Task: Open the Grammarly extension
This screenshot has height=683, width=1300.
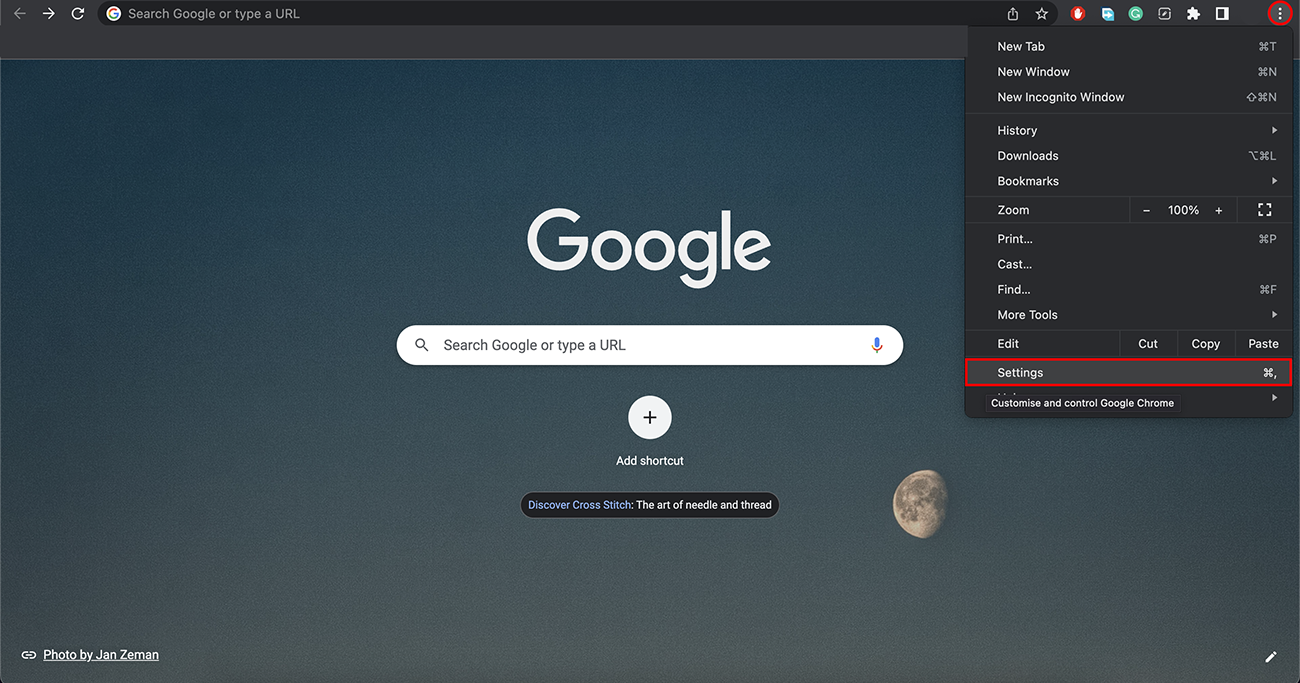Action: (1136, 14)
